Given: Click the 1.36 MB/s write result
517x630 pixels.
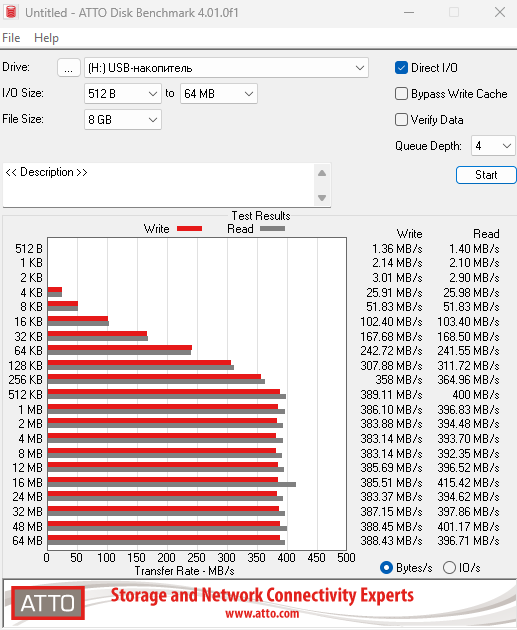Looking at the screenshot, I should coord(397,249).
